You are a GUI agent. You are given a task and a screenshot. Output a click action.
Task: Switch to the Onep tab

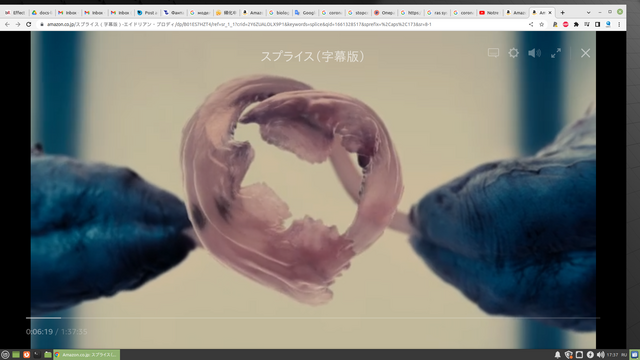tap(384, 13)
